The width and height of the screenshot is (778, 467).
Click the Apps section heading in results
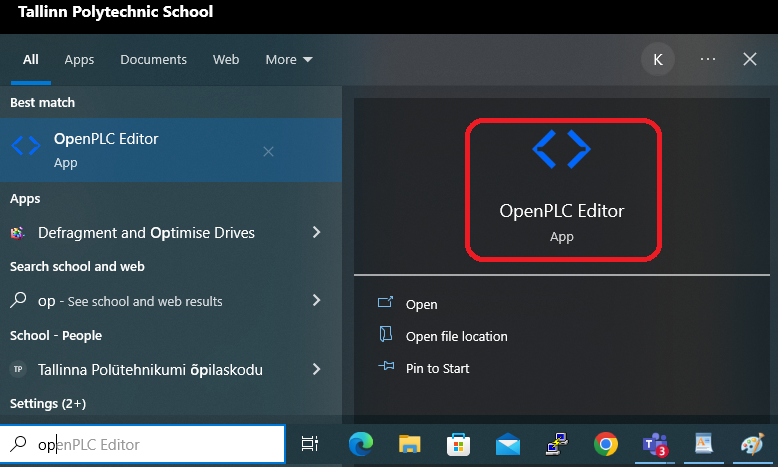(25, 199)
